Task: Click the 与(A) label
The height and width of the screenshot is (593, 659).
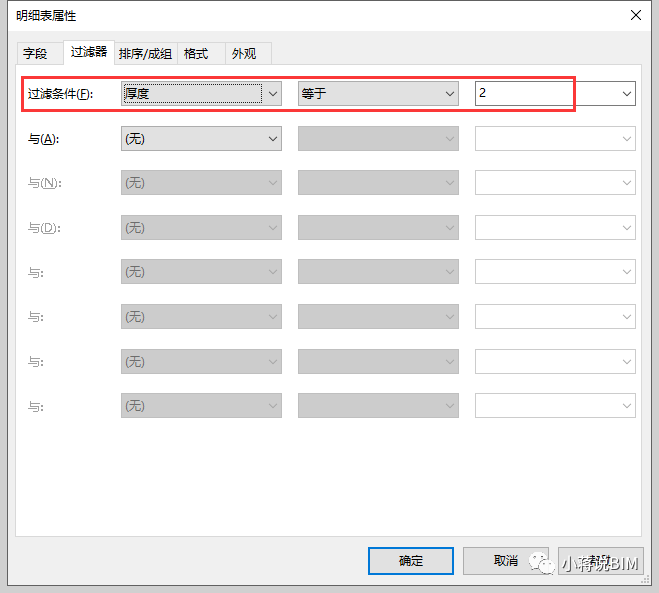Action: (x=43, y=139)
